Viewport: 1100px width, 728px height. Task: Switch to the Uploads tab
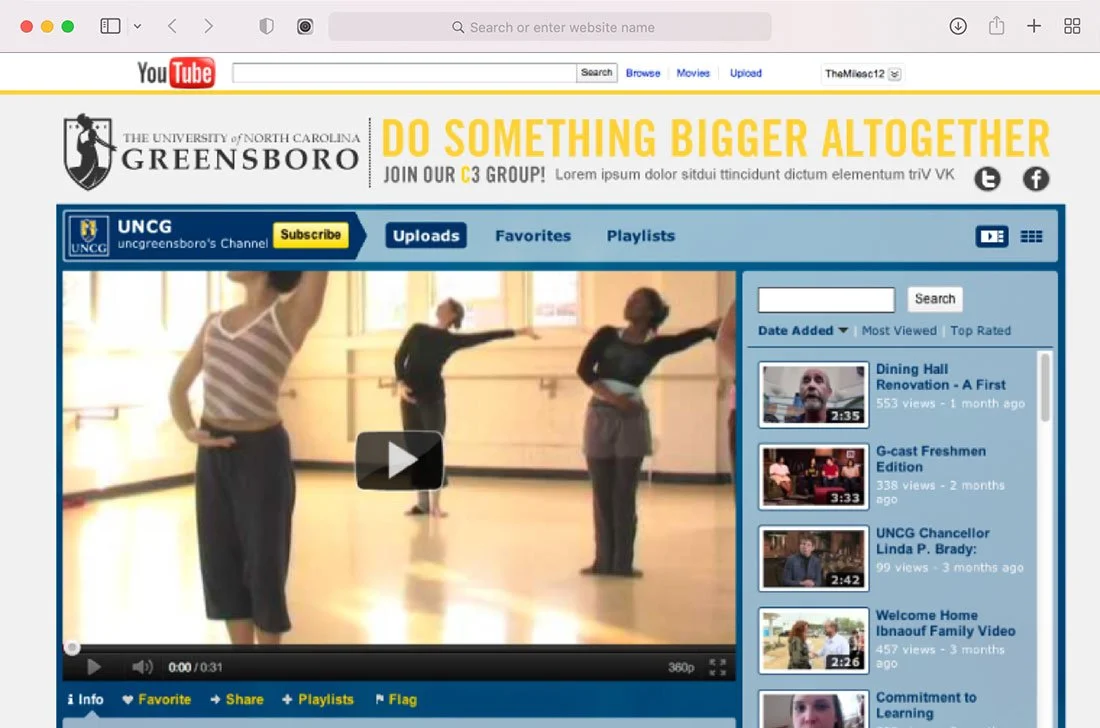pos(426,236)
